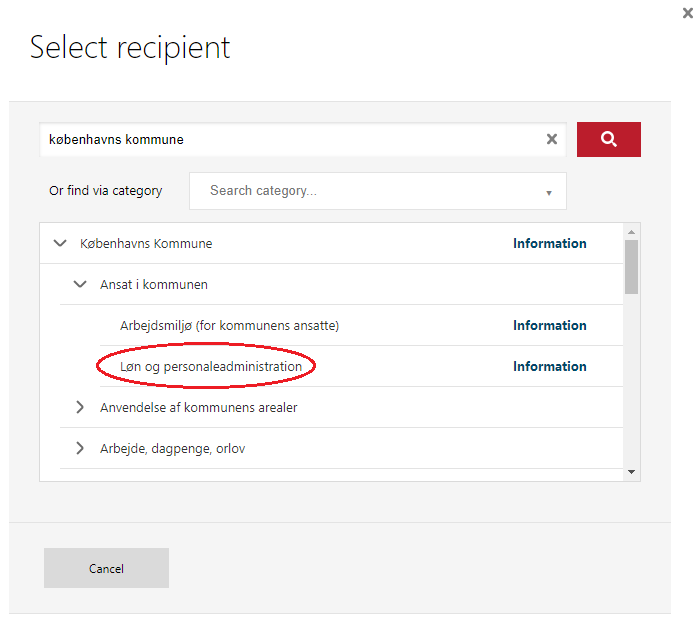Clear the københavns kommune search text
The image size is (698, 617).
(x=552, y=139)
